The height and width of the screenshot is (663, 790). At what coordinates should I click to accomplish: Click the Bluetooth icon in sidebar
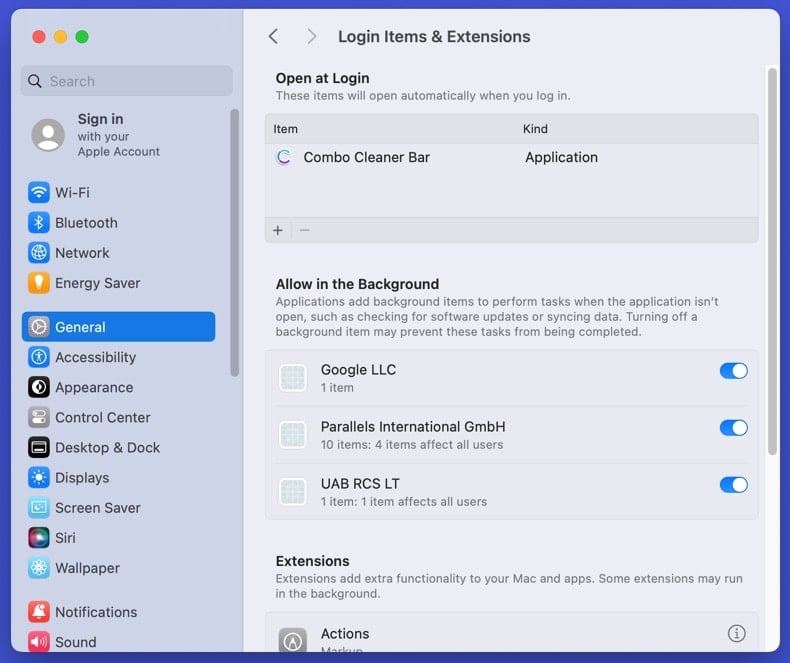click(x=39, y=223)
